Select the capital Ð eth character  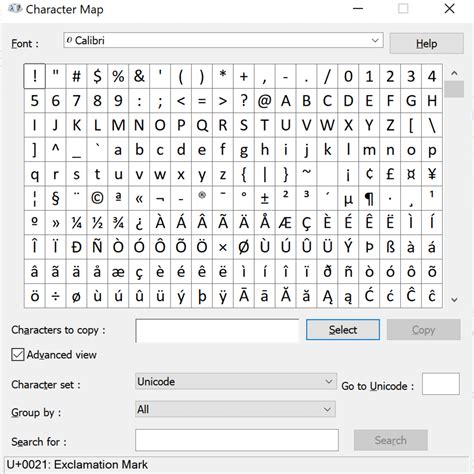[76, 247]
